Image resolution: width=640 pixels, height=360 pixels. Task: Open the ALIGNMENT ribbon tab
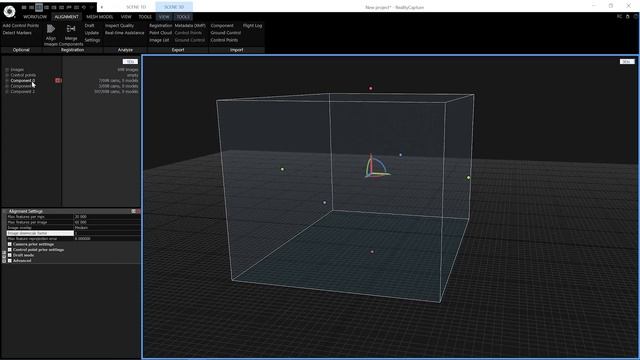67,17
